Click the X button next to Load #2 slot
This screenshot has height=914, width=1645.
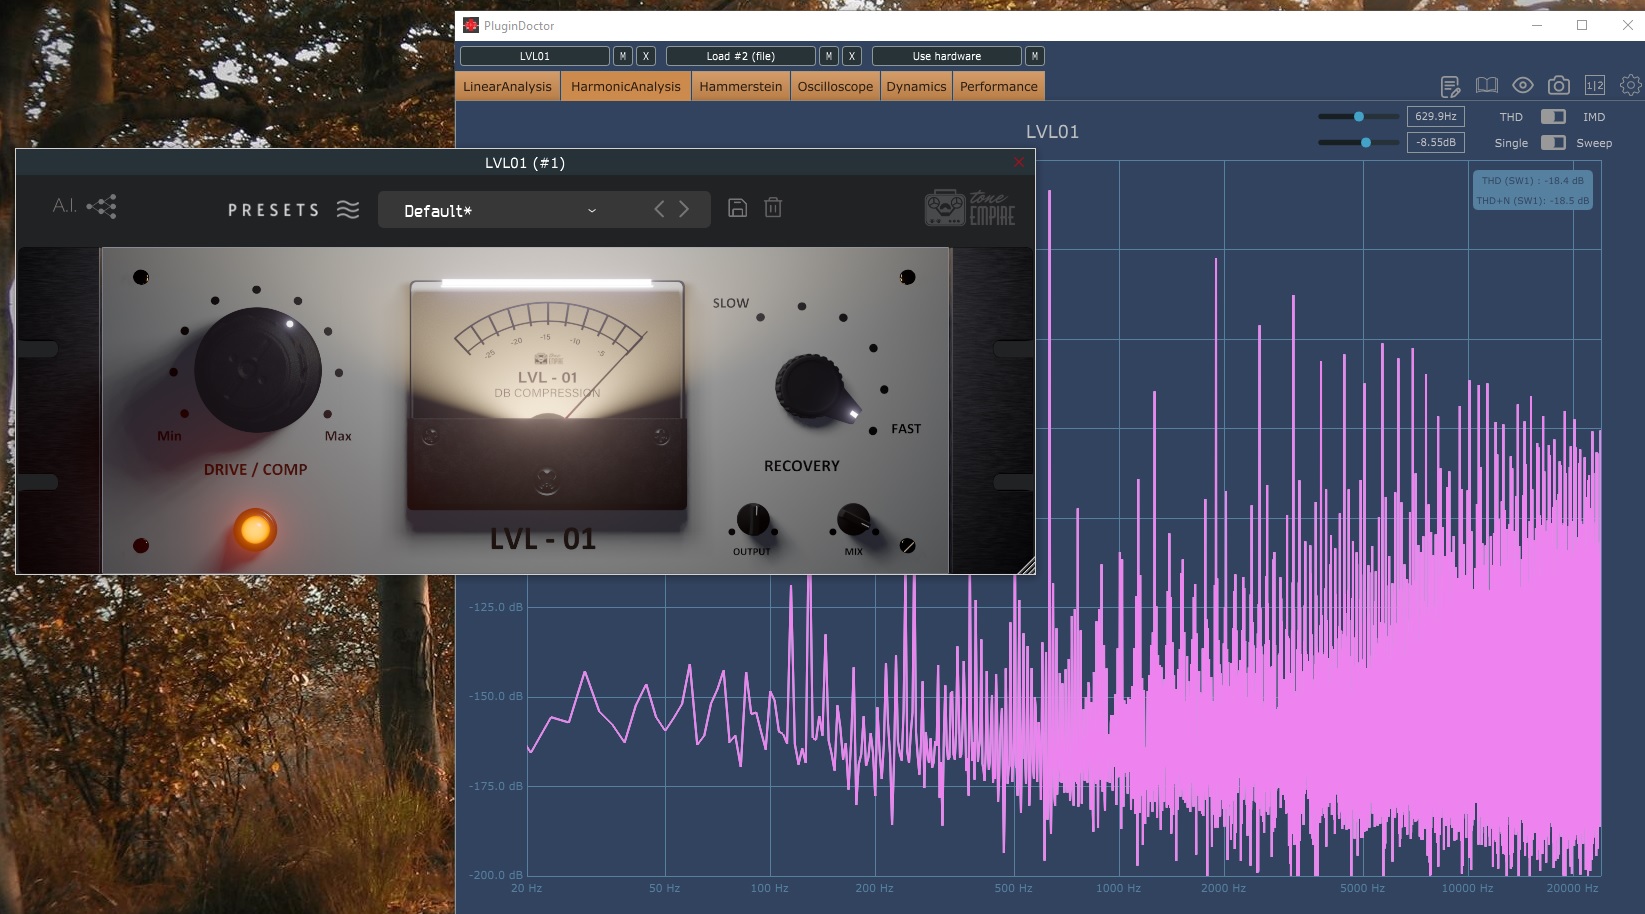852,56
